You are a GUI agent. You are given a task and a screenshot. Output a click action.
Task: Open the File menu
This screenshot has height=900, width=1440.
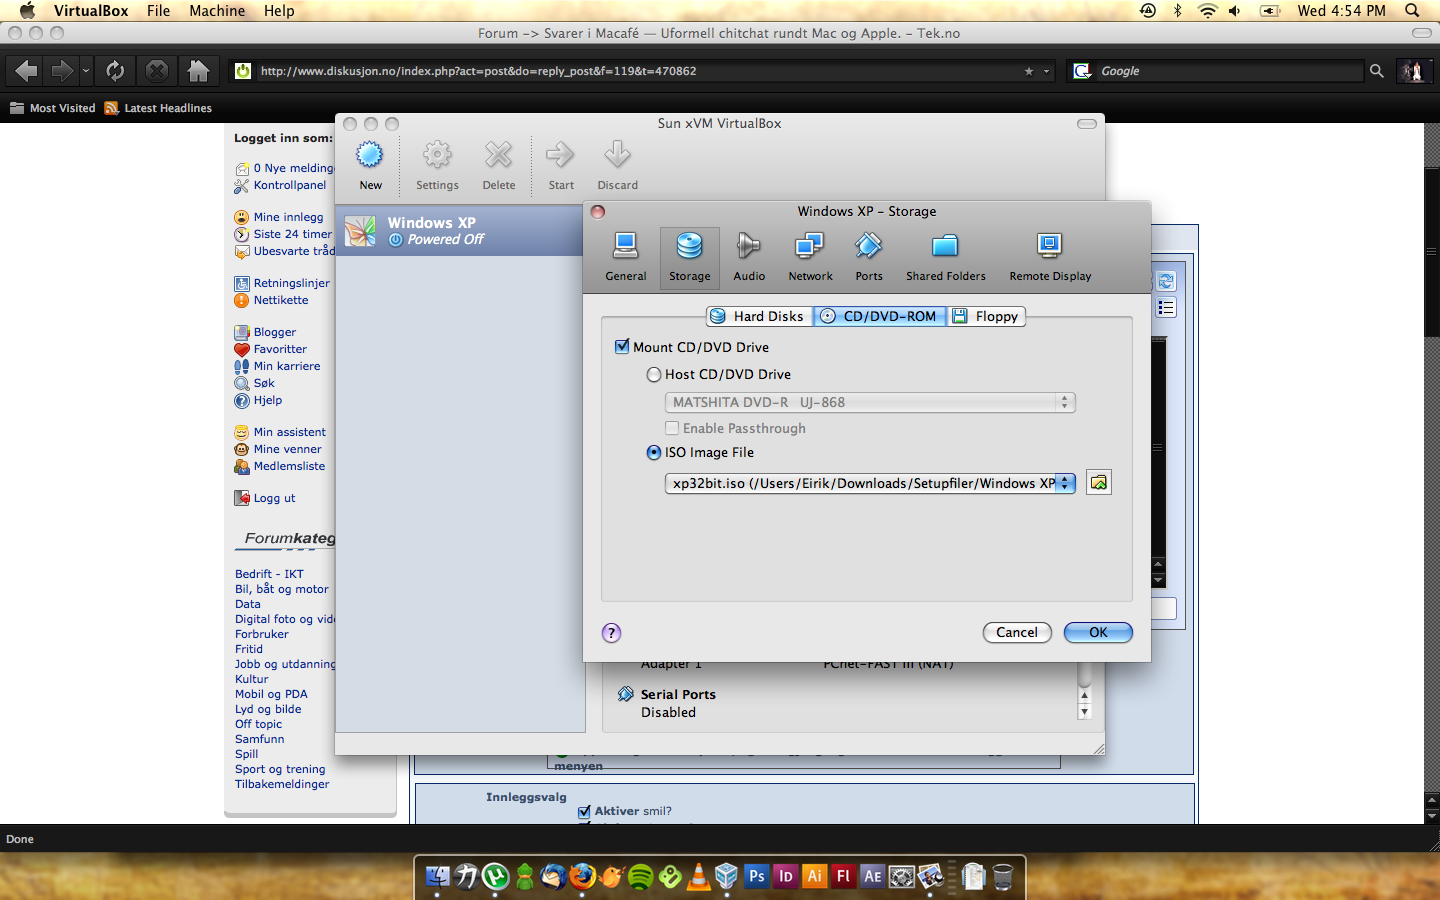pos(158,11)
